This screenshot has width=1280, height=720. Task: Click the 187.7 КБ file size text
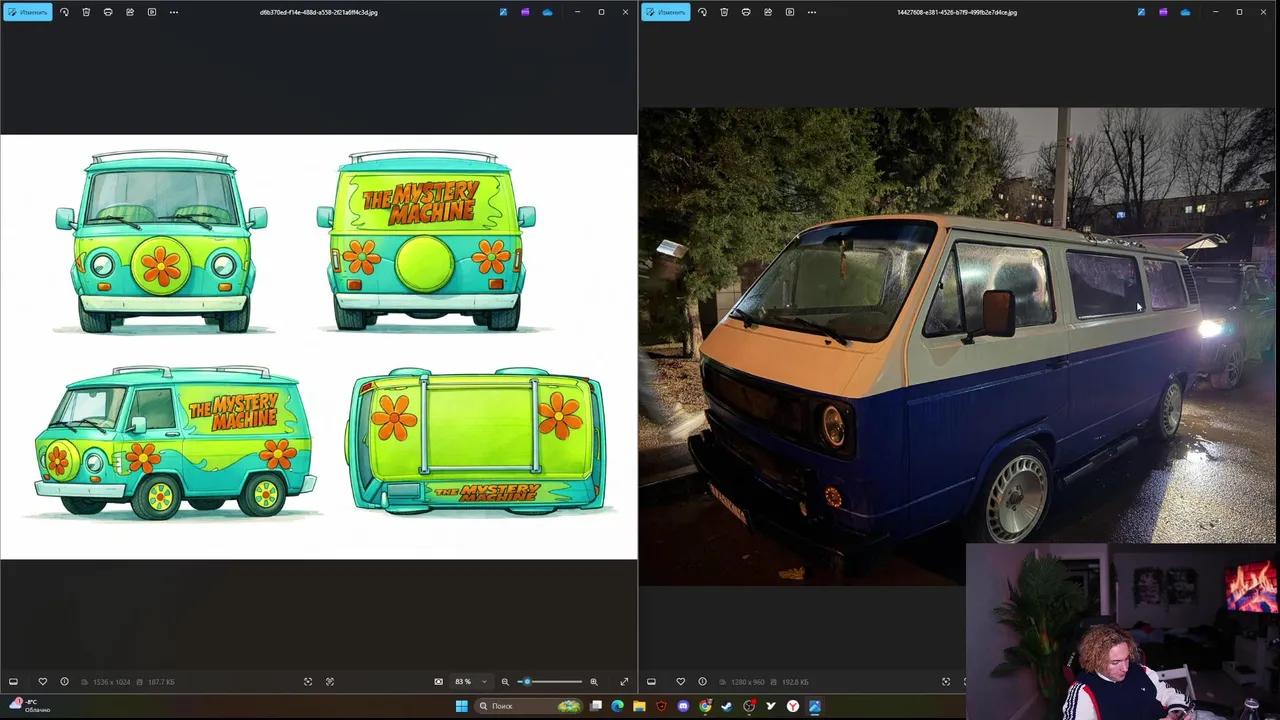click(161, 682)
